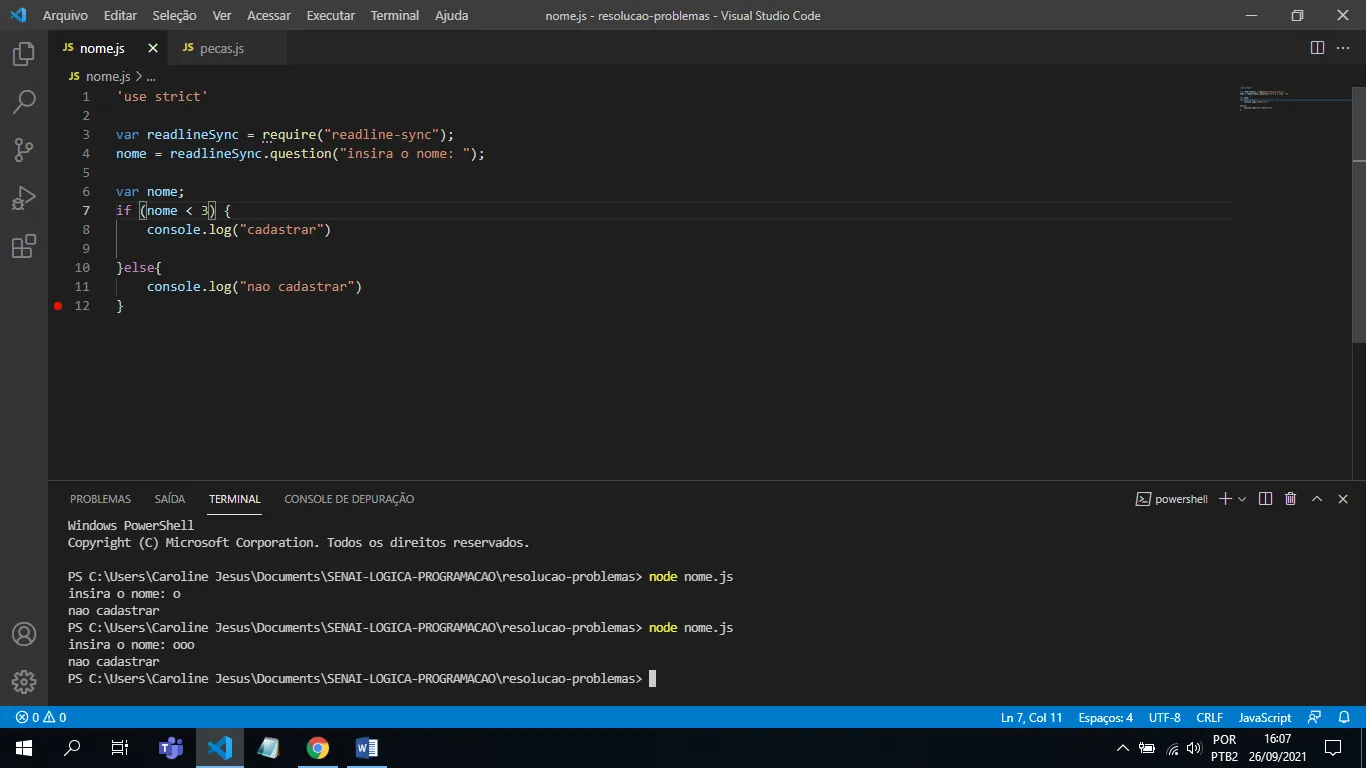This screenshot has width=1366, height=768.
Task: Open Run and Debug view
Action: (24, 198)
